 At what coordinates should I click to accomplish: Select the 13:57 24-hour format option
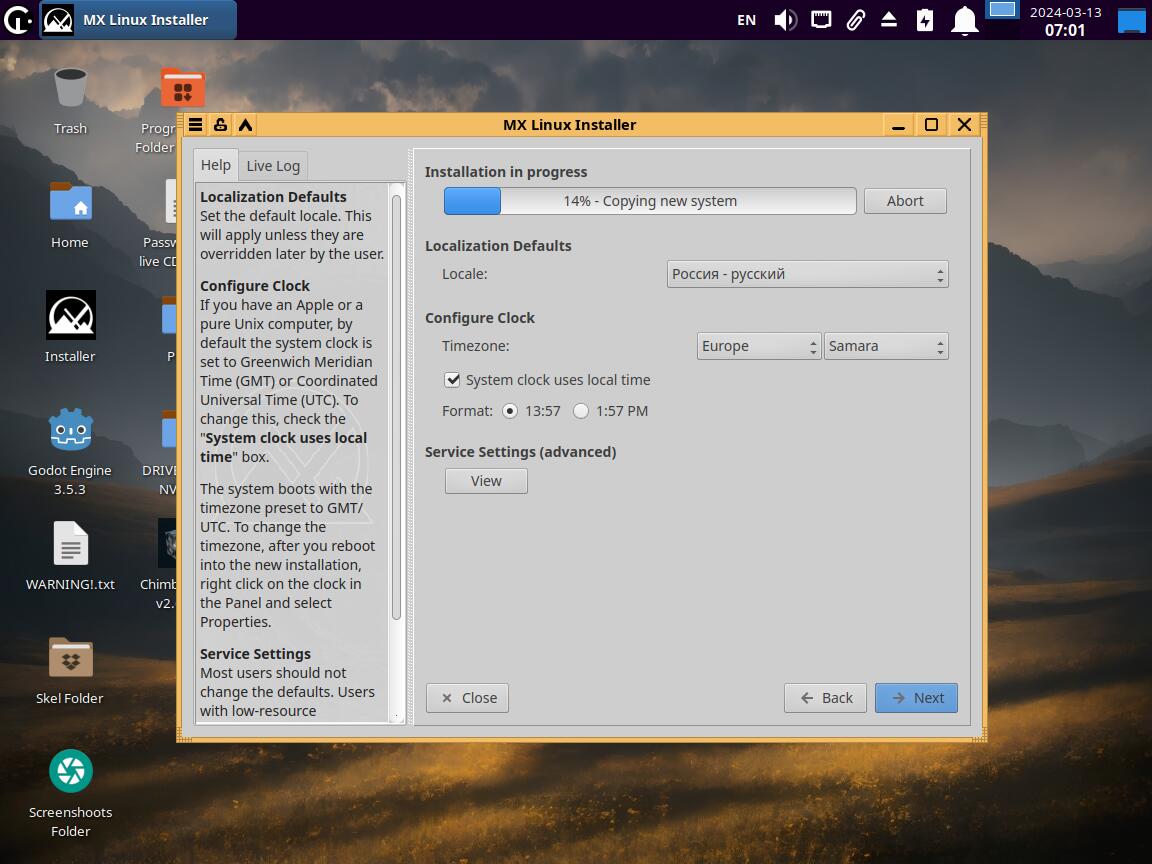pyautogui.click(x=510, y=411)
